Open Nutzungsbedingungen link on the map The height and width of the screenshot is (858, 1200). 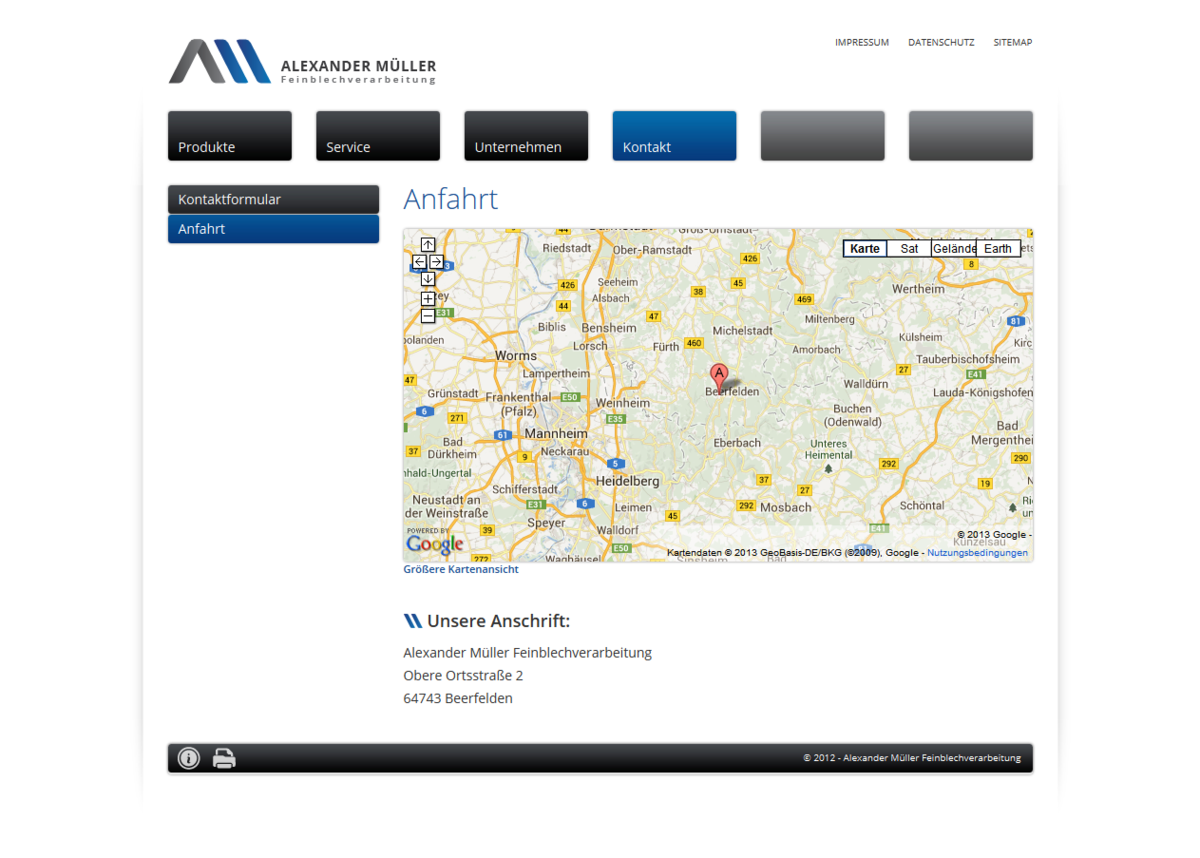click(x=977, y=552)
